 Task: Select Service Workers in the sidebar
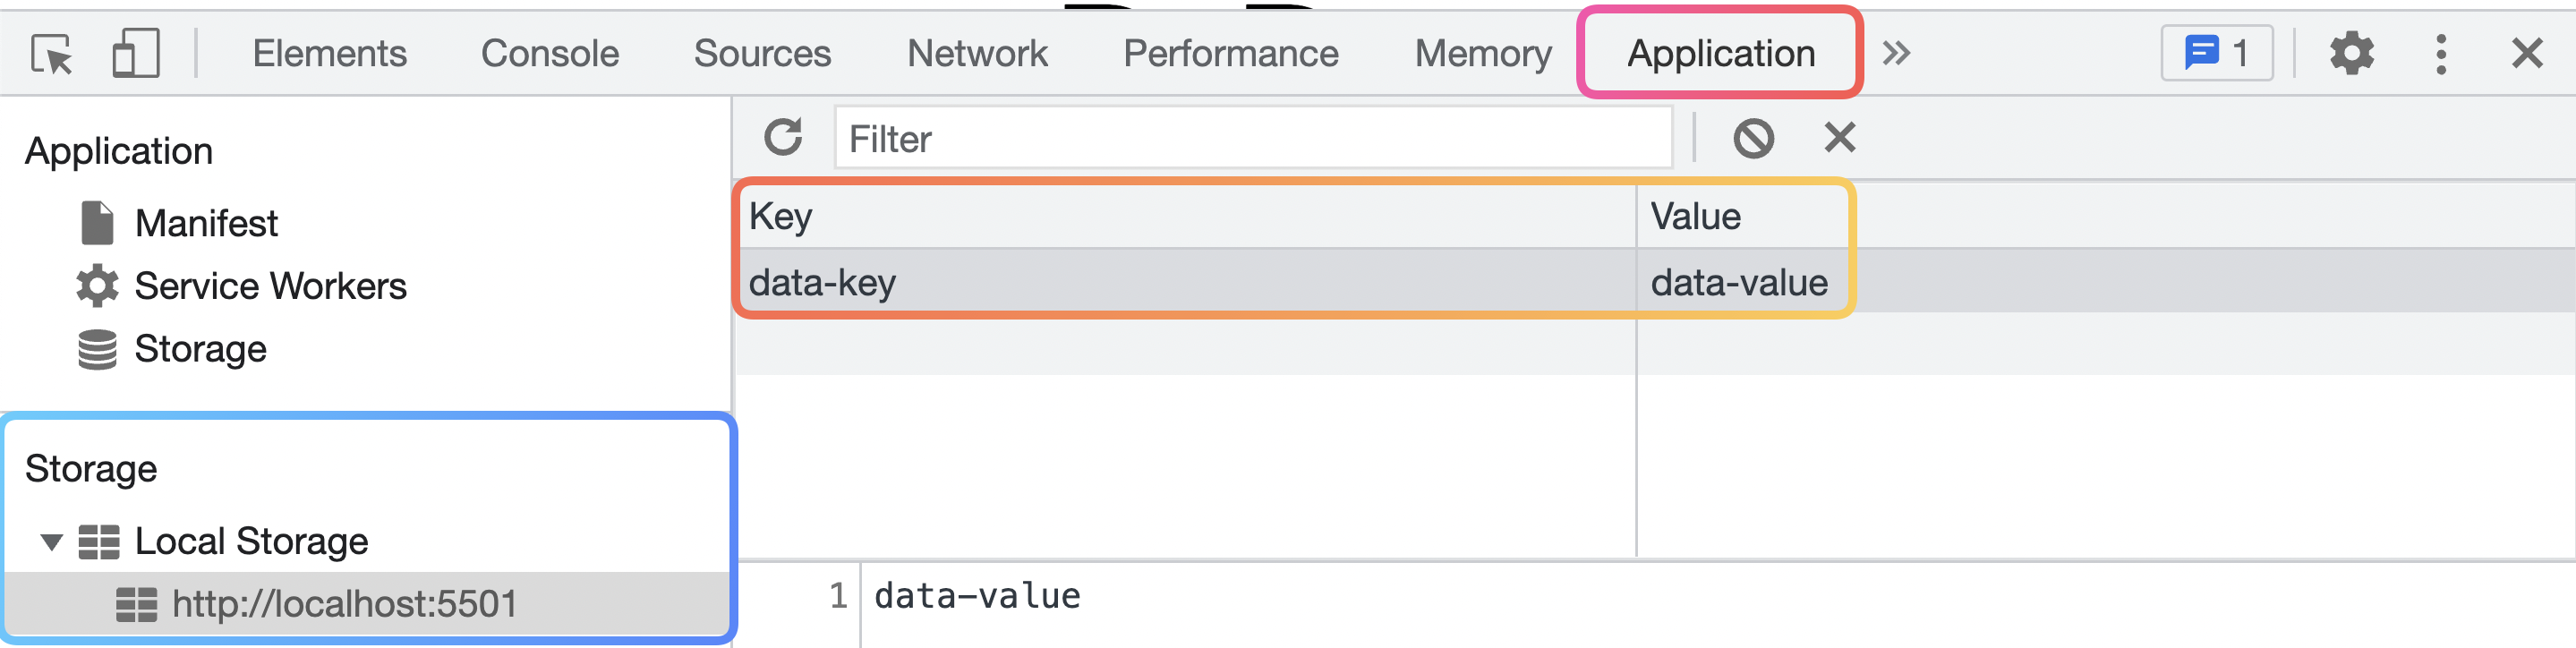tap(270, 286)
